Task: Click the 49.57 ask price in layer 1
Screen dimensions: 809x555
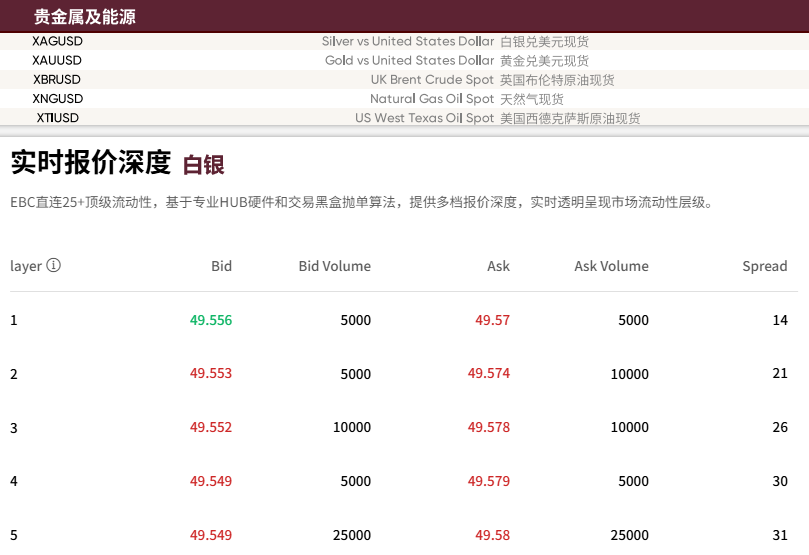Action: pyautogui.click(x=492, y=320)
